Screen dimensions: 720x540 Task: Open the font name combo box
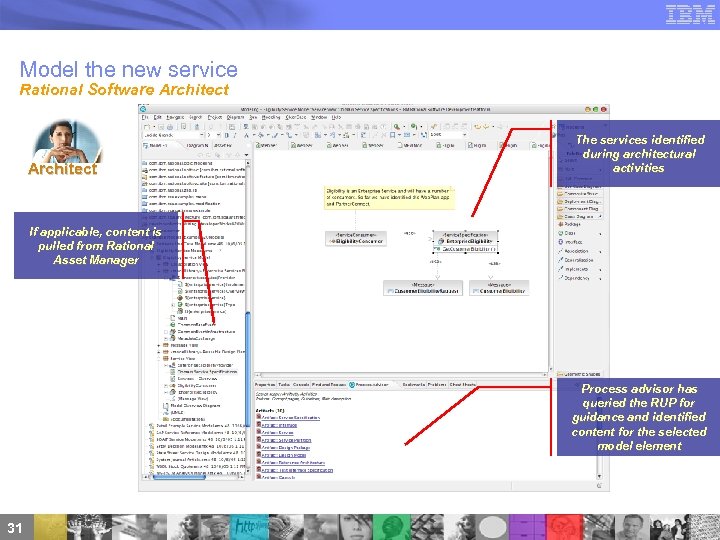[173, 135]
